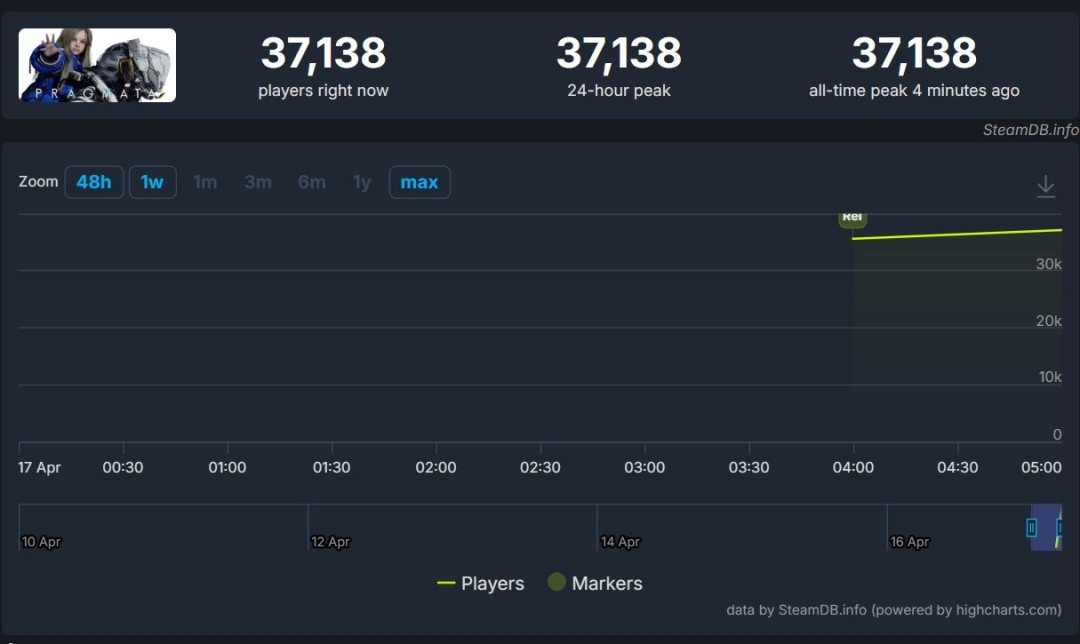Open the Pragmata game thumbnail
This screenshot has width=1080, height=644.
97,65
